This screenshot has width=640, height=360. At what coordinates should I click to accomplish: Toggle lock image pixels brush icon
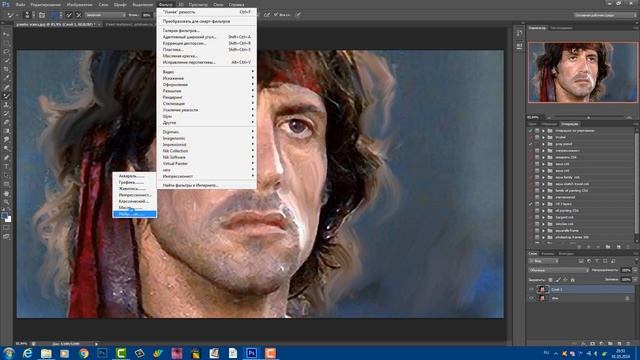[558, 280]
